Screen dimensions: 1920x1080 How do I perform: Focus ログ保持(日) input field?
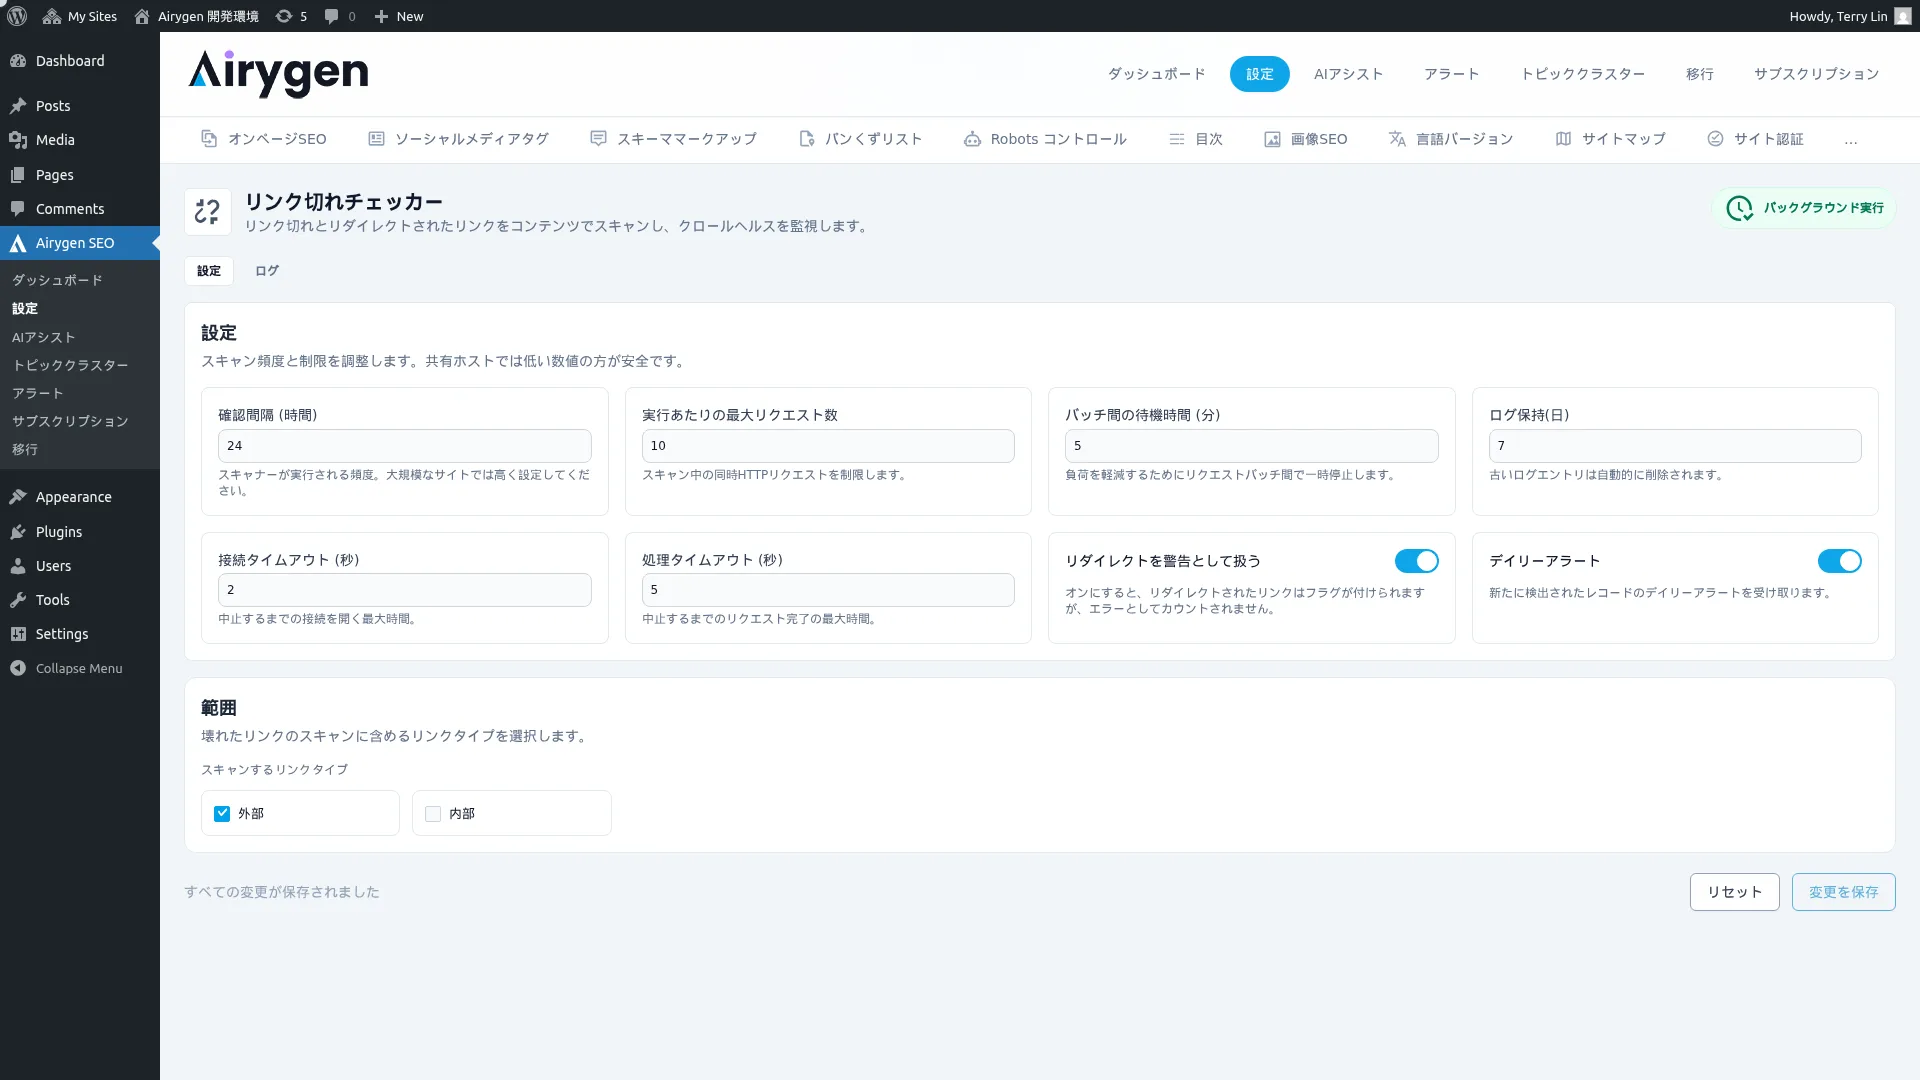[1675, 446]
